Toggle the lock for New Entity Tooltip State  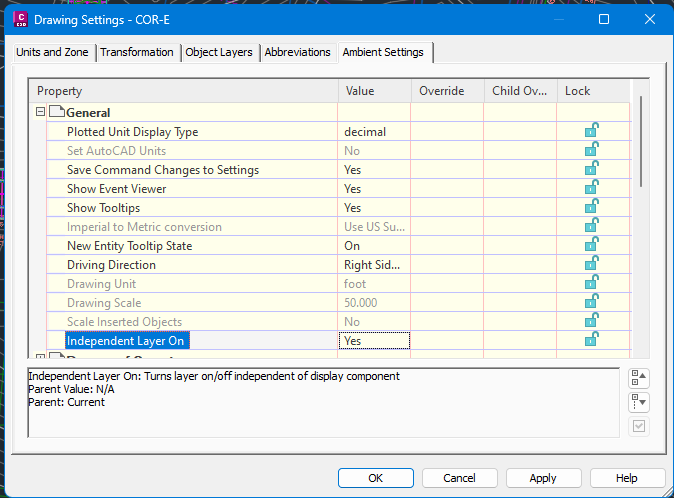coord(592,245)
